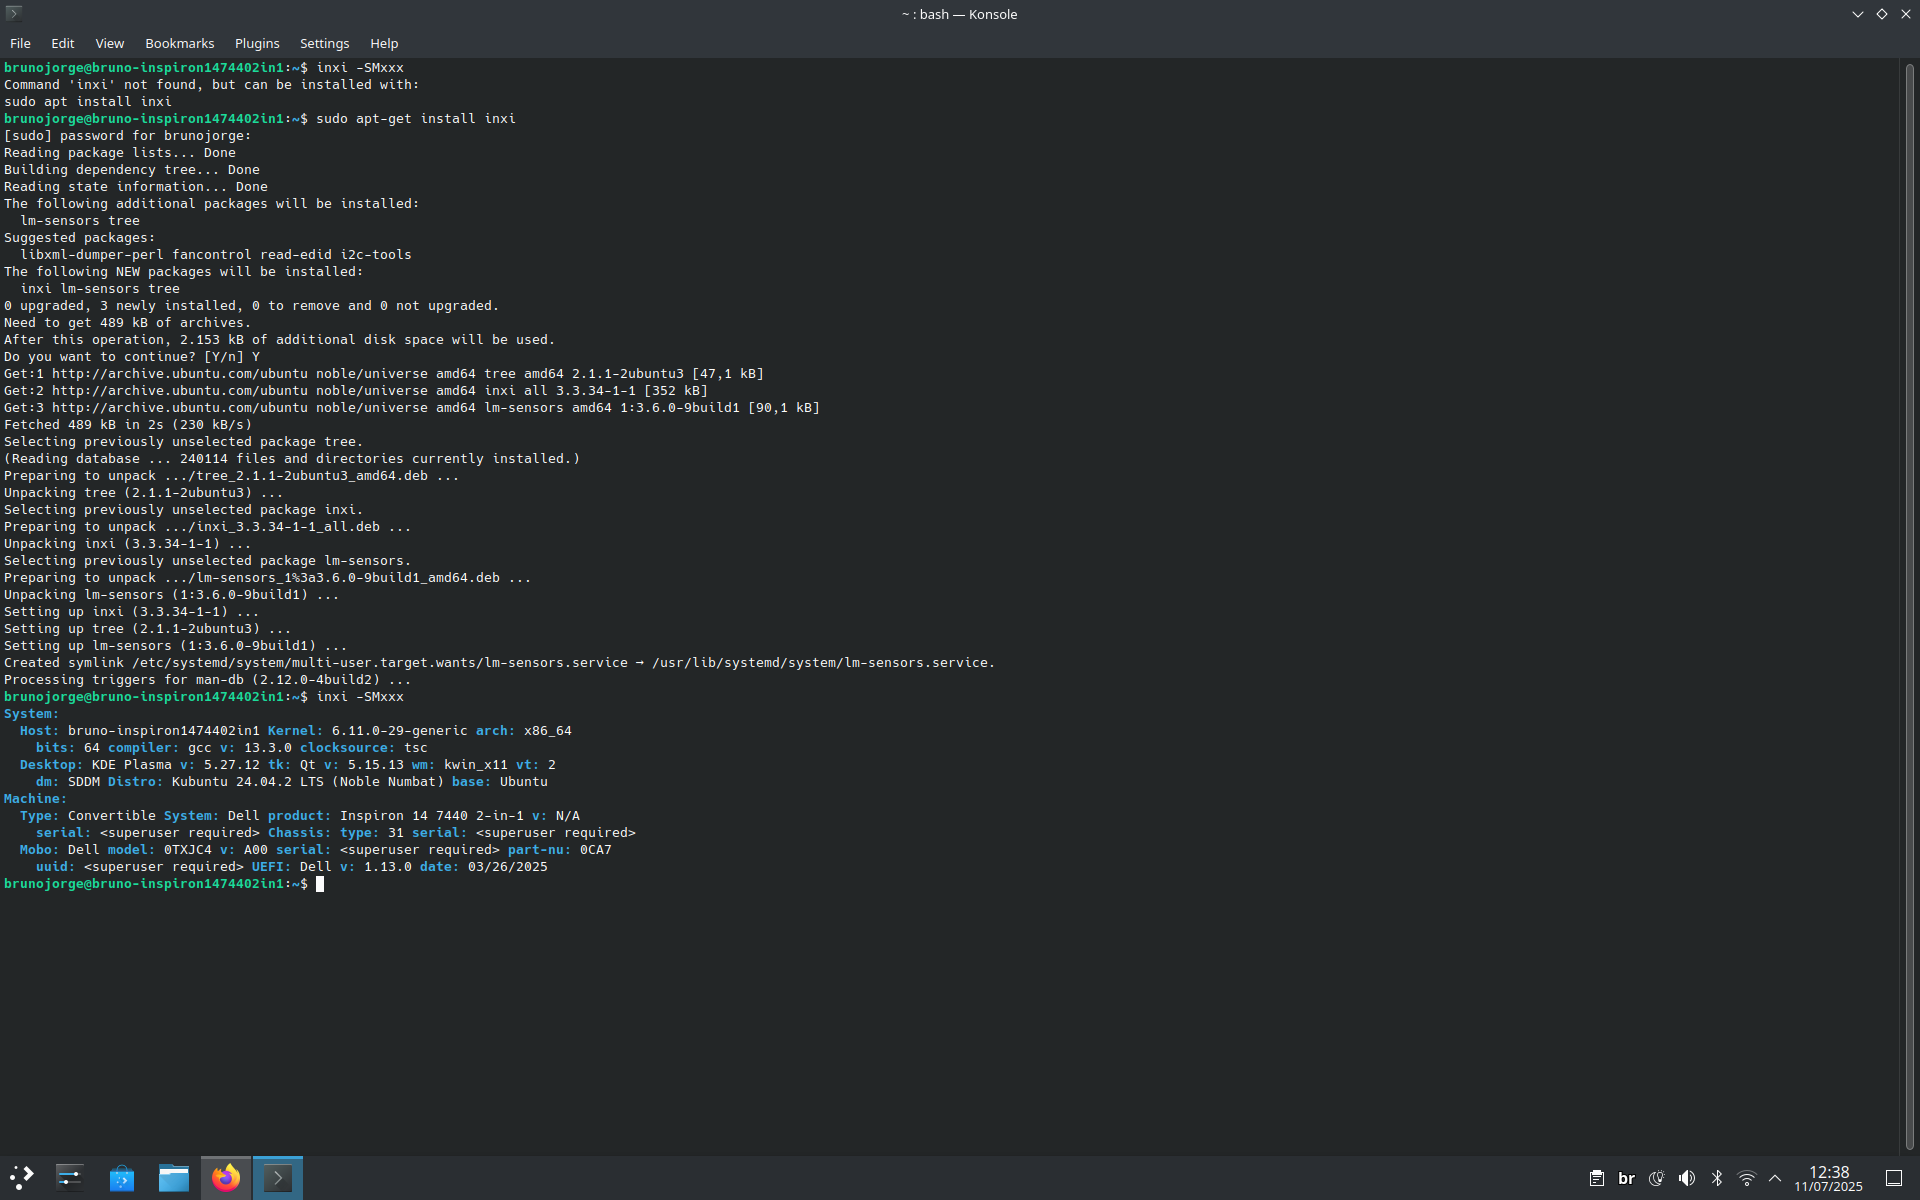Screen dimensions: 1920x1200
Task: Click the 'sudo apt install inxi' line
Action: click(x=88, y=102)
